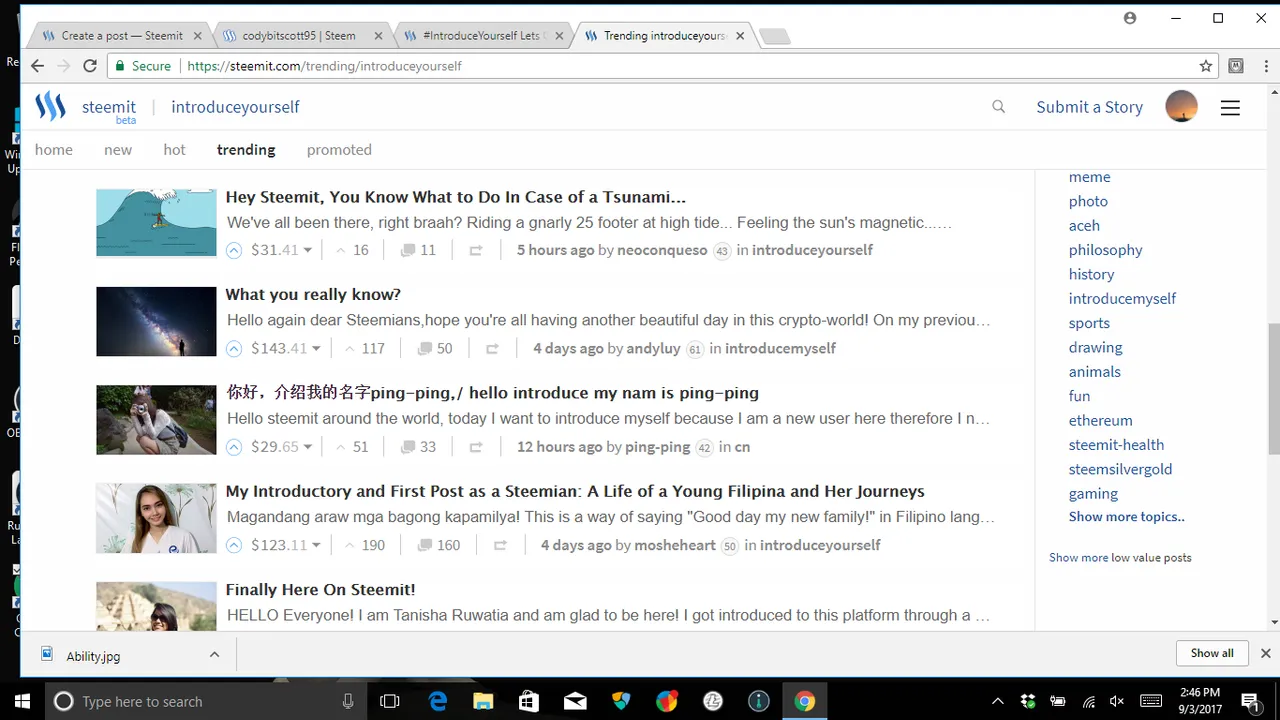
Task: Click the volume muted tray icon
Action: pyautogui.click(x=1117, y=701)
